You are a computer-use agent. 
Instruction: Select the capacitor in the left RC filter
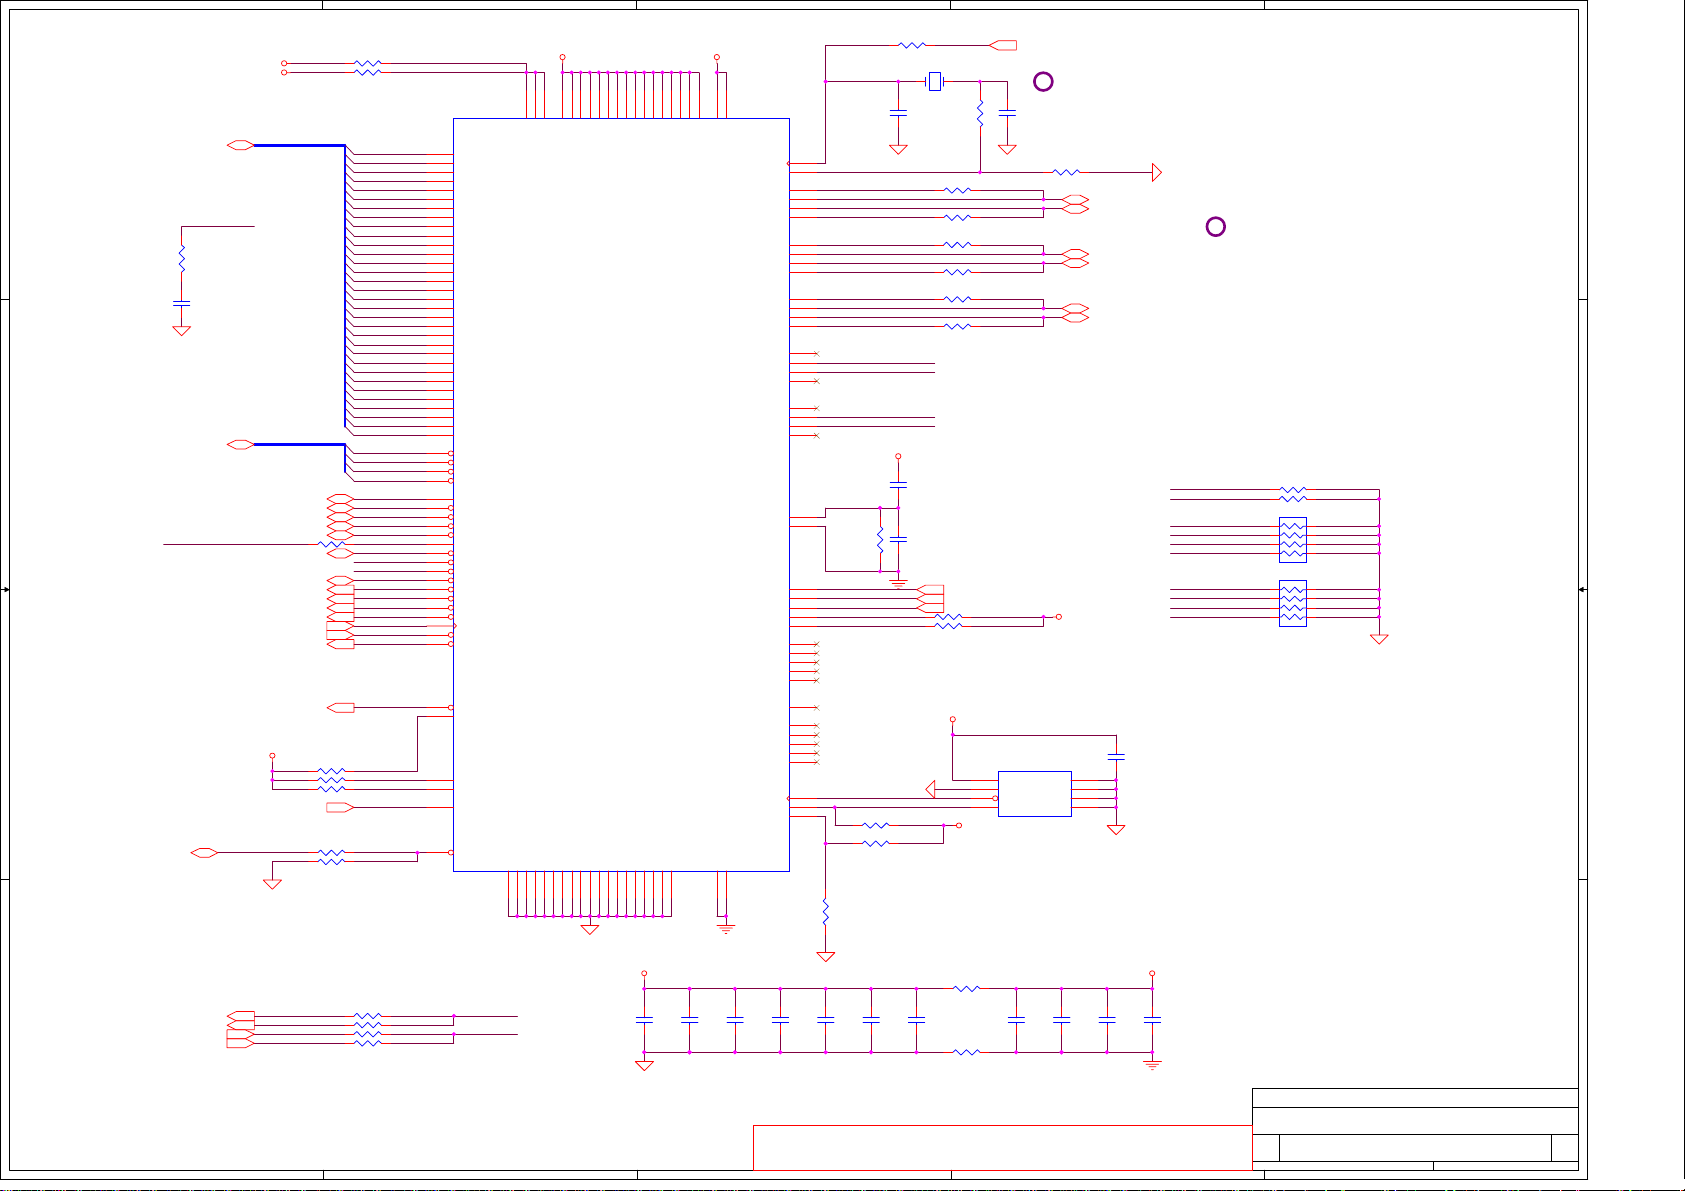(x=181, y=302)
